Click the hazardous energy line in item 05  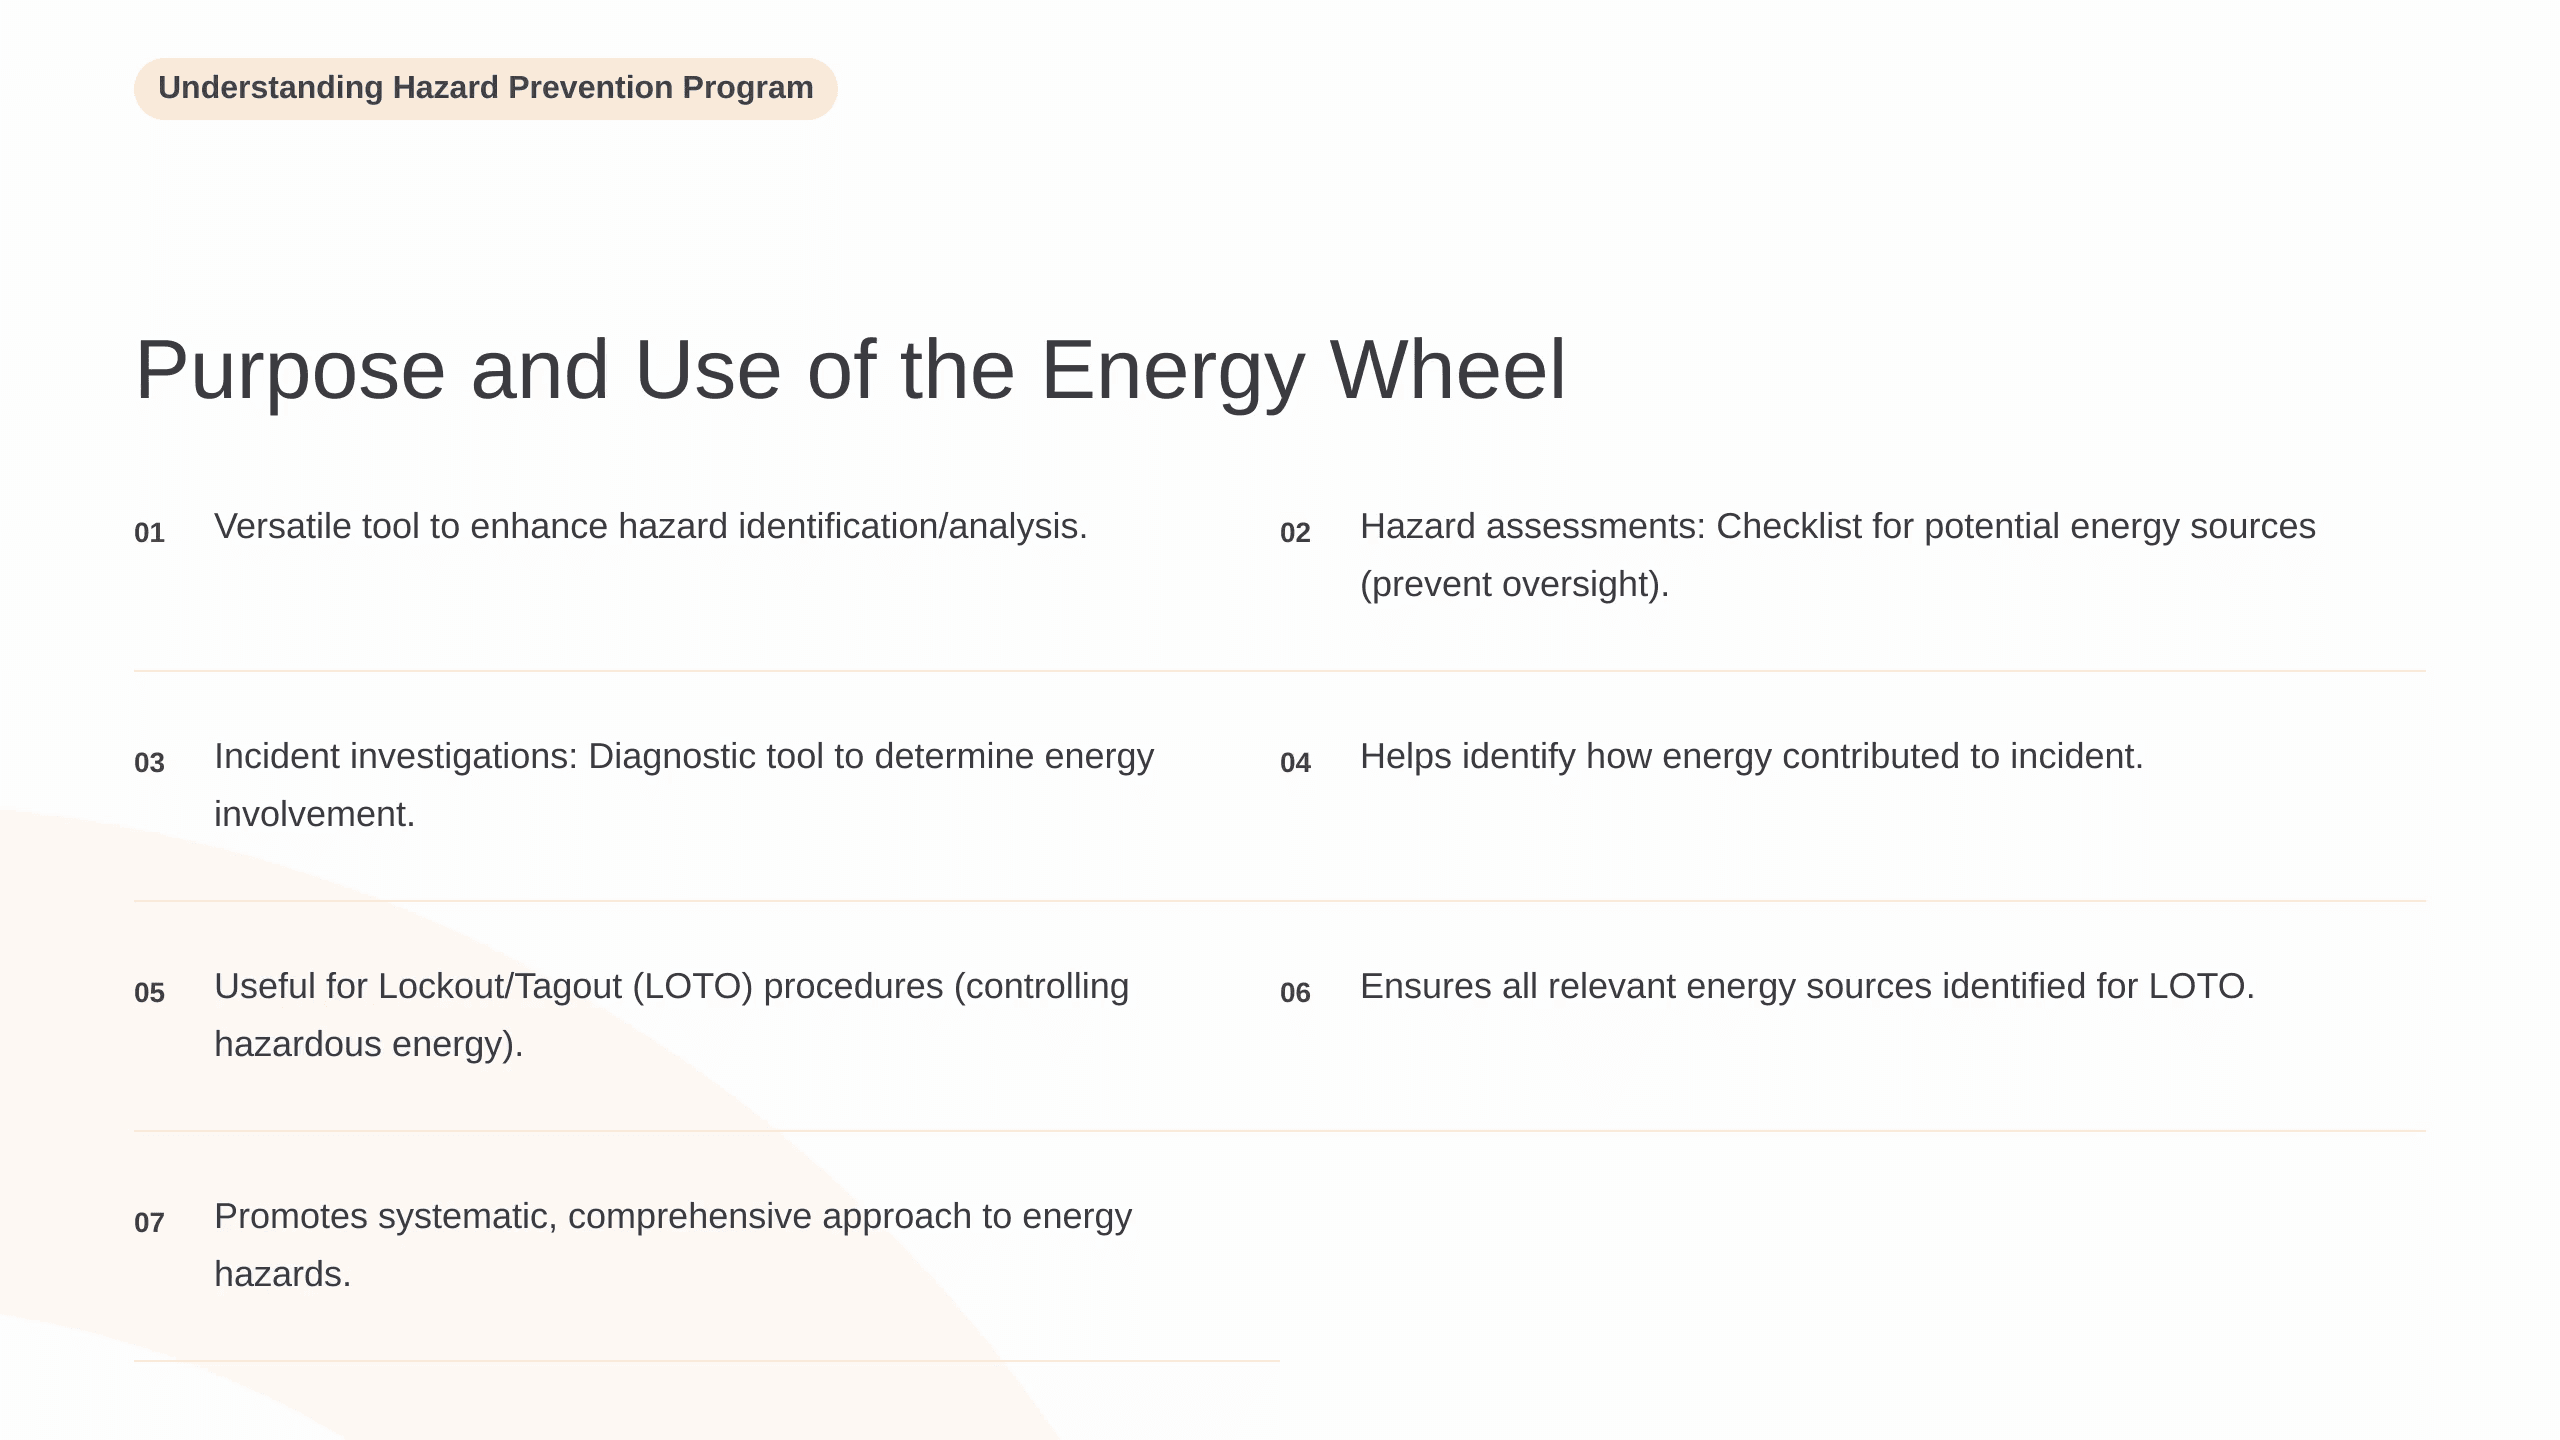(x=369, y=1044)
